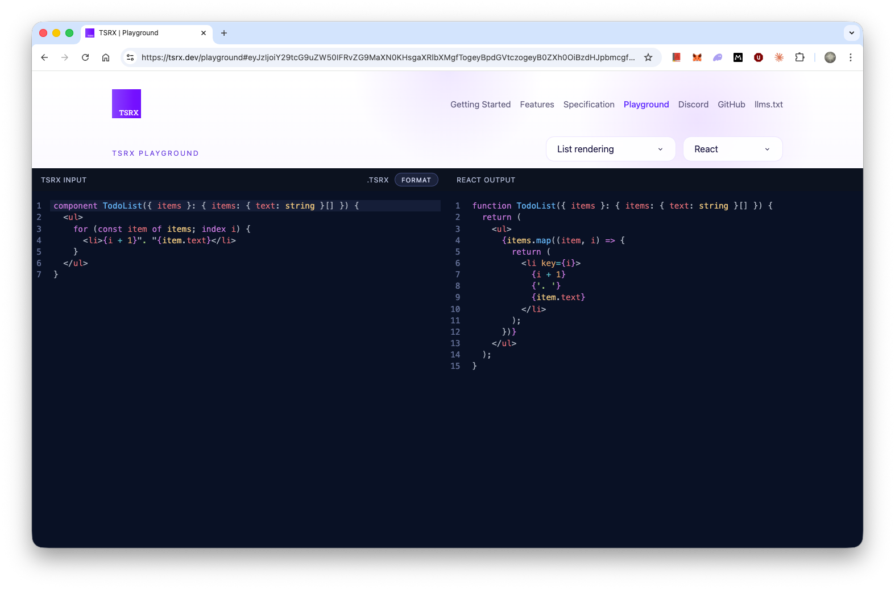Screen dimensions: 895x590
Task: Click the TSRX logo
Action: pyautogui.click(x=126, y=103)
